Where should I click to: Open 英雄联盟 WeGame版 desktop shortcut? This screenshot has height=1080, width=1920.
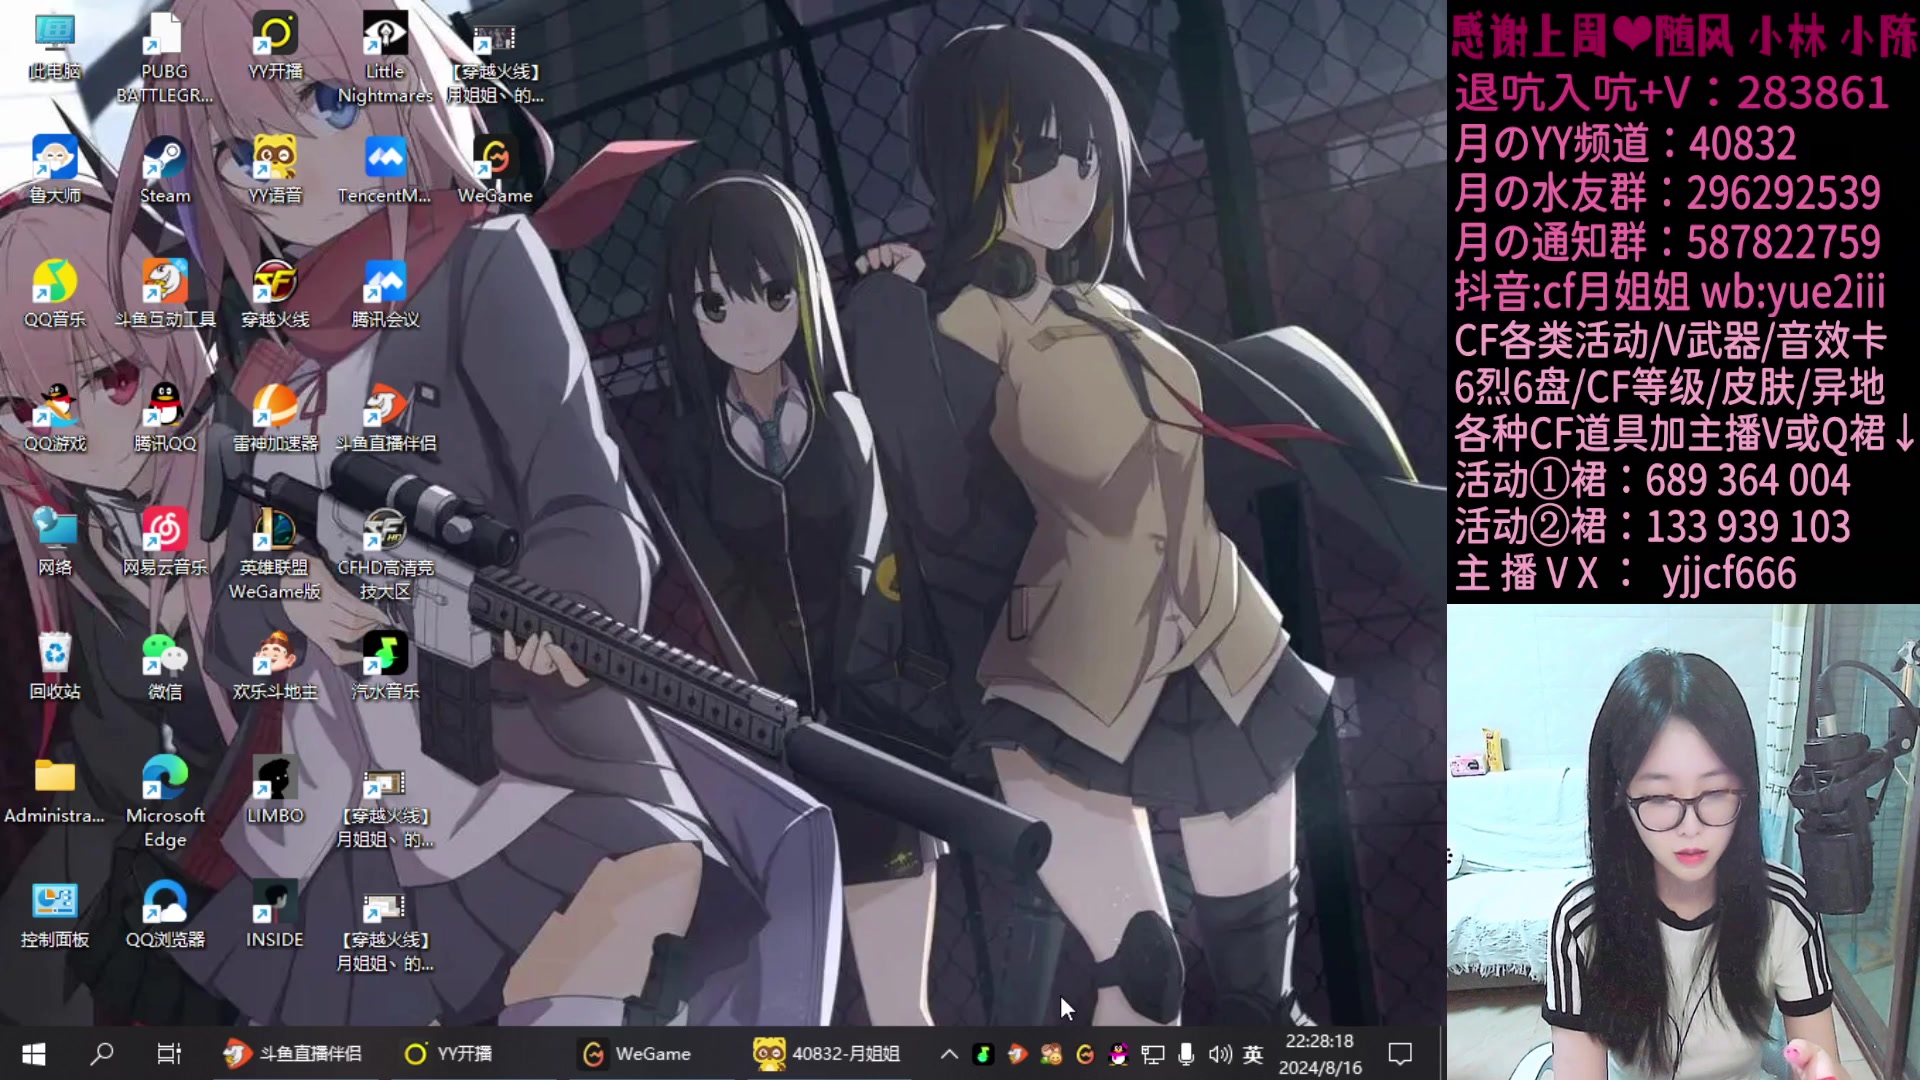pyautogui.click(x=275, y=554)
